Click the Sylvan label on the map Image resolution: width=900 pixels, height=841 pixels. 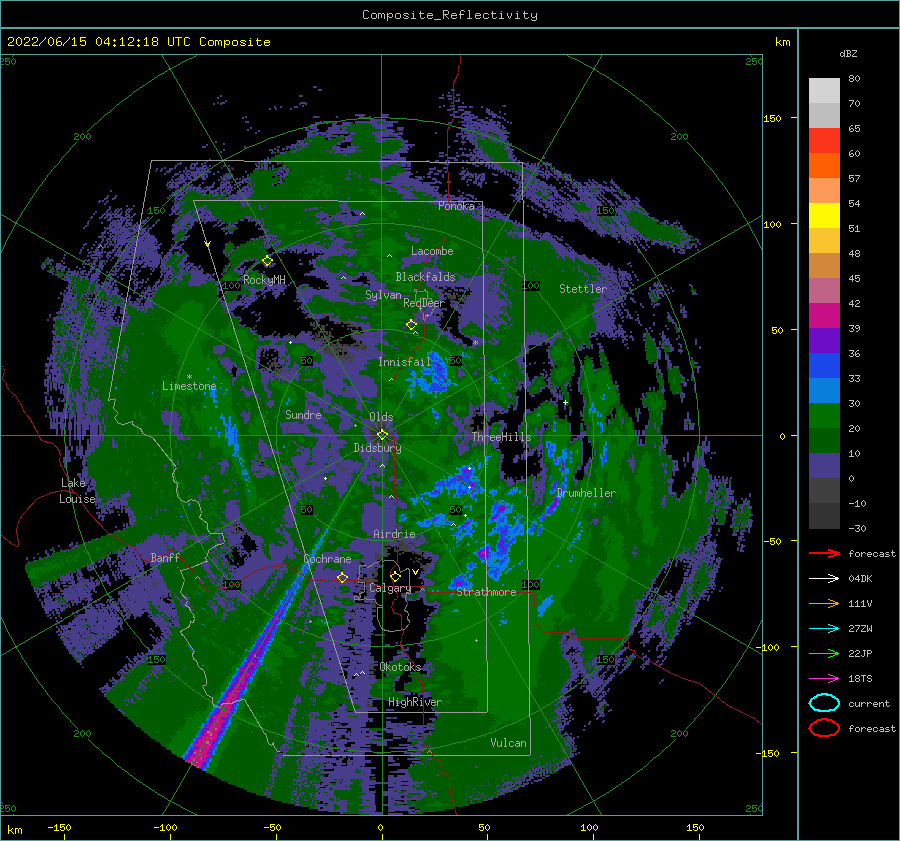383,295
